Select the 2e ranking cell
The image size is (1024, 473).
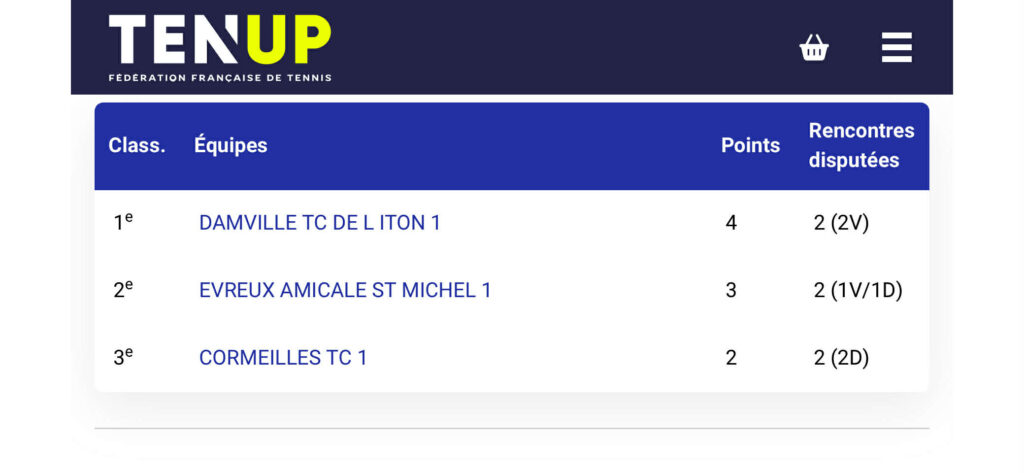click(x=123, y=290)
